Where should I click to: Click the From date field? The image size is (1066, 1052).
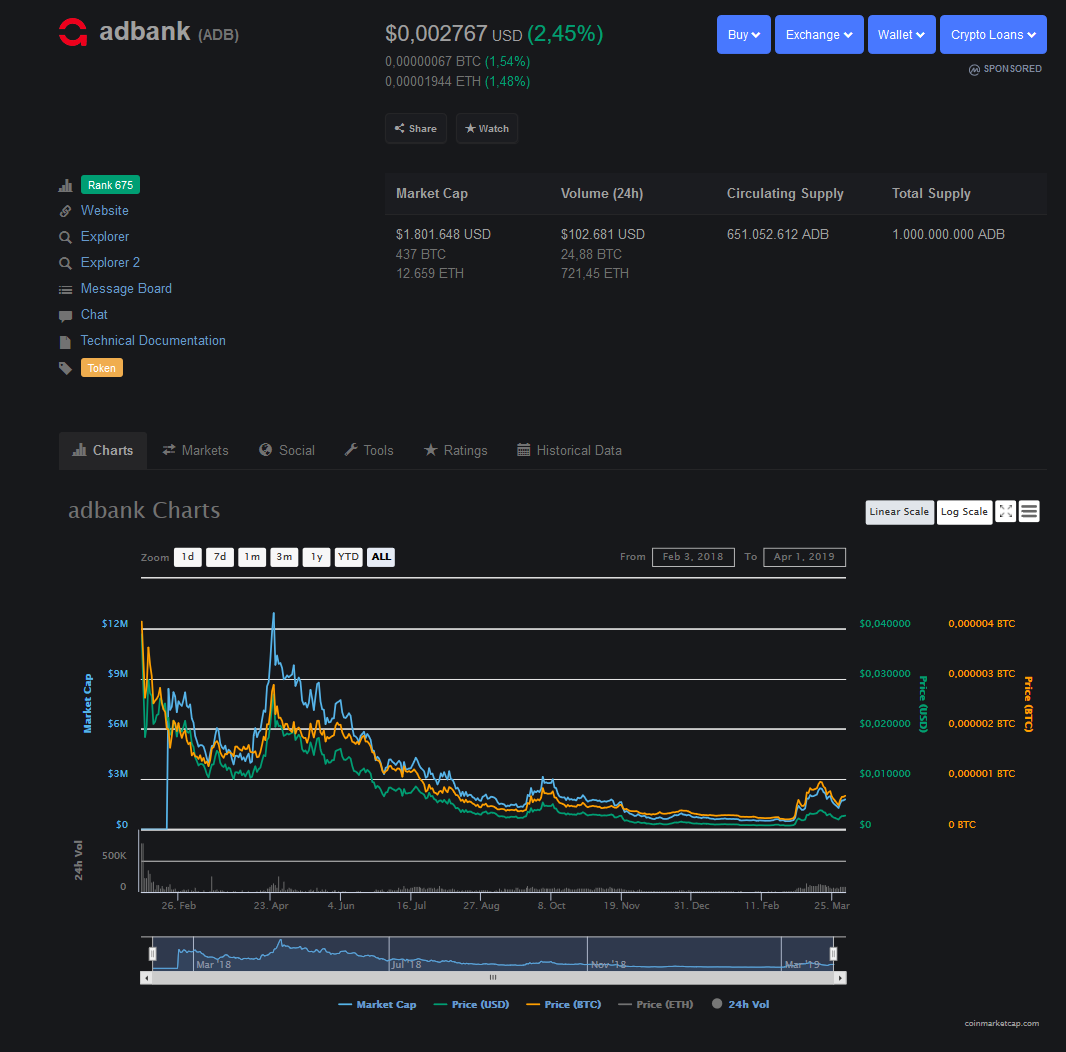point(693,557)
